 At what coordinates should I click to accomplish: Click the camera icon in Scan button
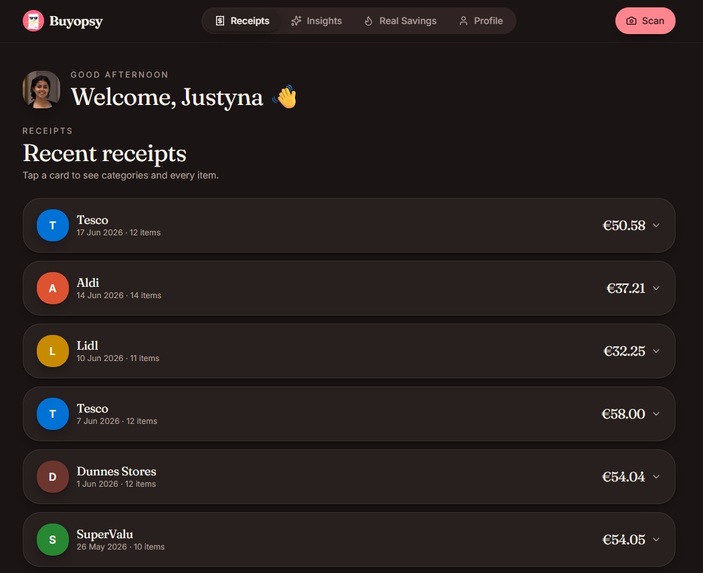pos(631,21)
